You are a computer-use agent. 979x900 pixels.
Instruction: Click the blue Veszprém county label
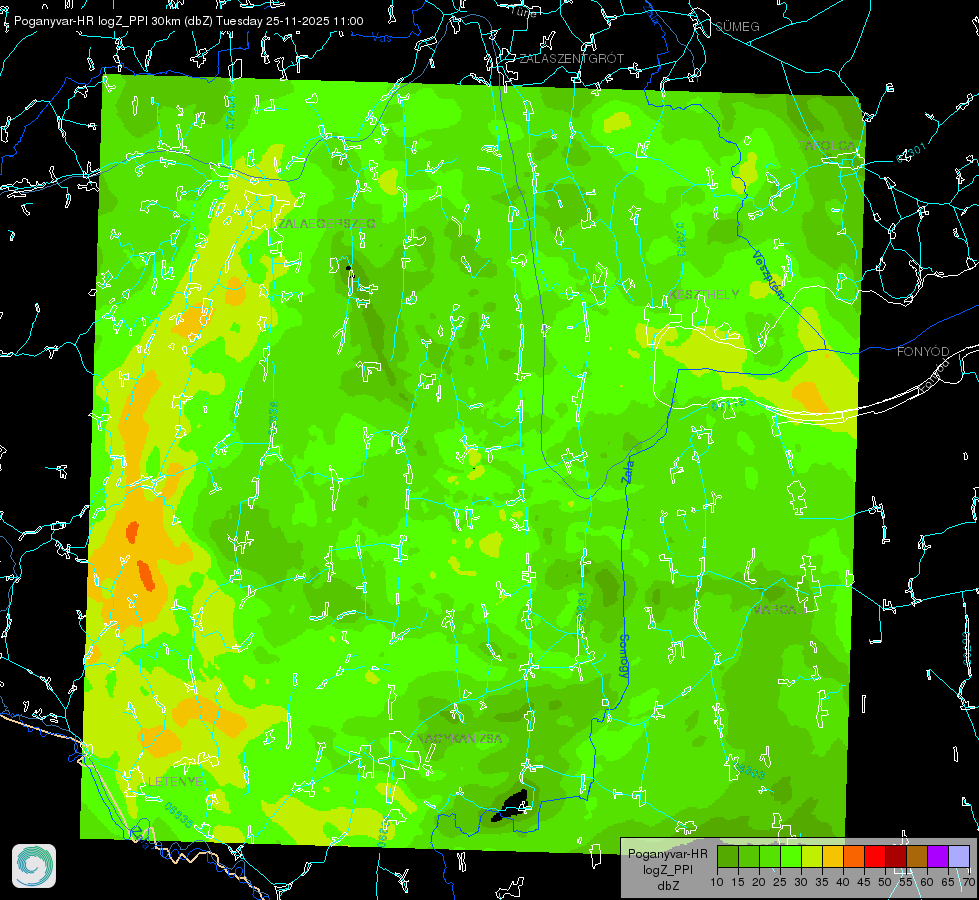click(x=769, y=274)
